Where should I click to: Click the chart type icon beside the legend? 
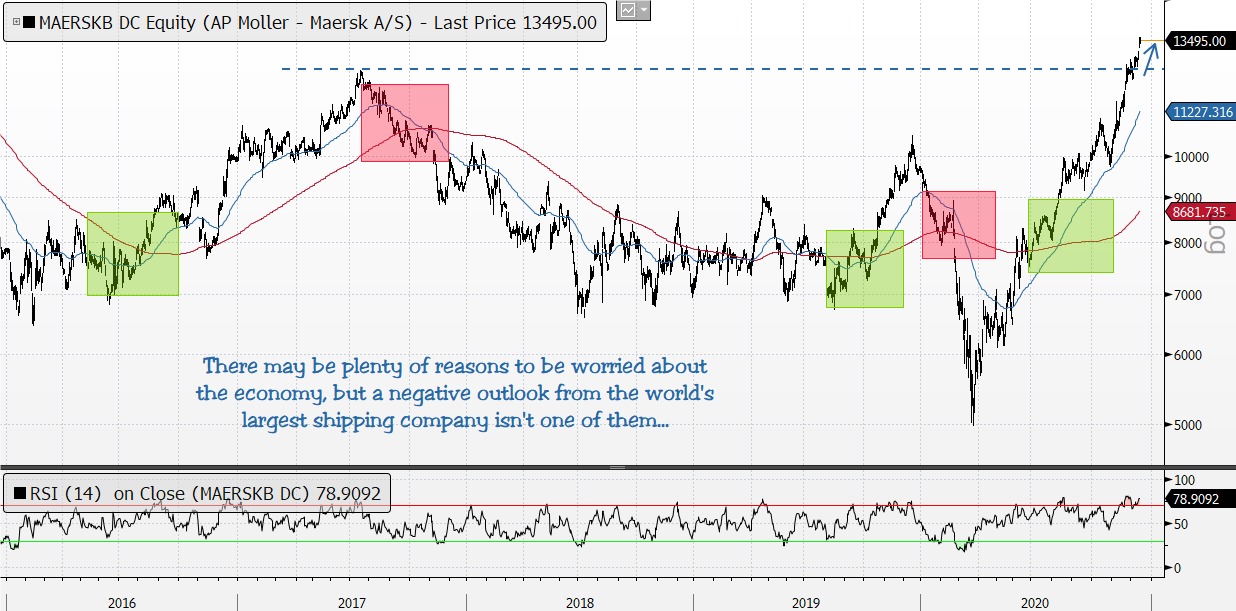(x=627, y=10)
